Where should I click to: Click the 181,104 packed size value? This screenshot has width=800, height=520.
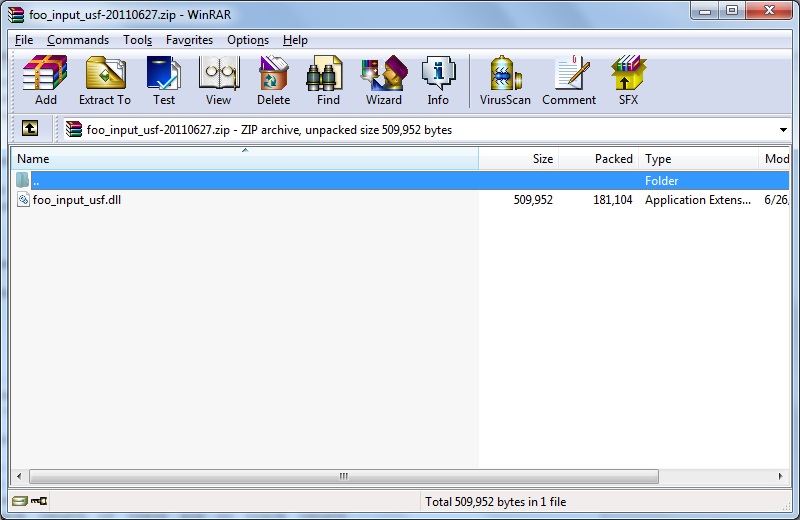[x=613, y=200]
